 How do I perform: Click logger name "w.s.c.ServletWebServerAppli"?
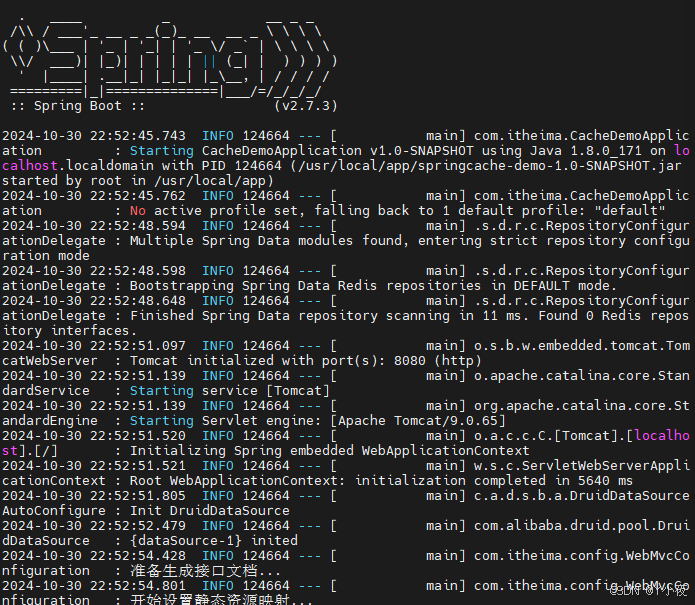(x=582, y=466)
